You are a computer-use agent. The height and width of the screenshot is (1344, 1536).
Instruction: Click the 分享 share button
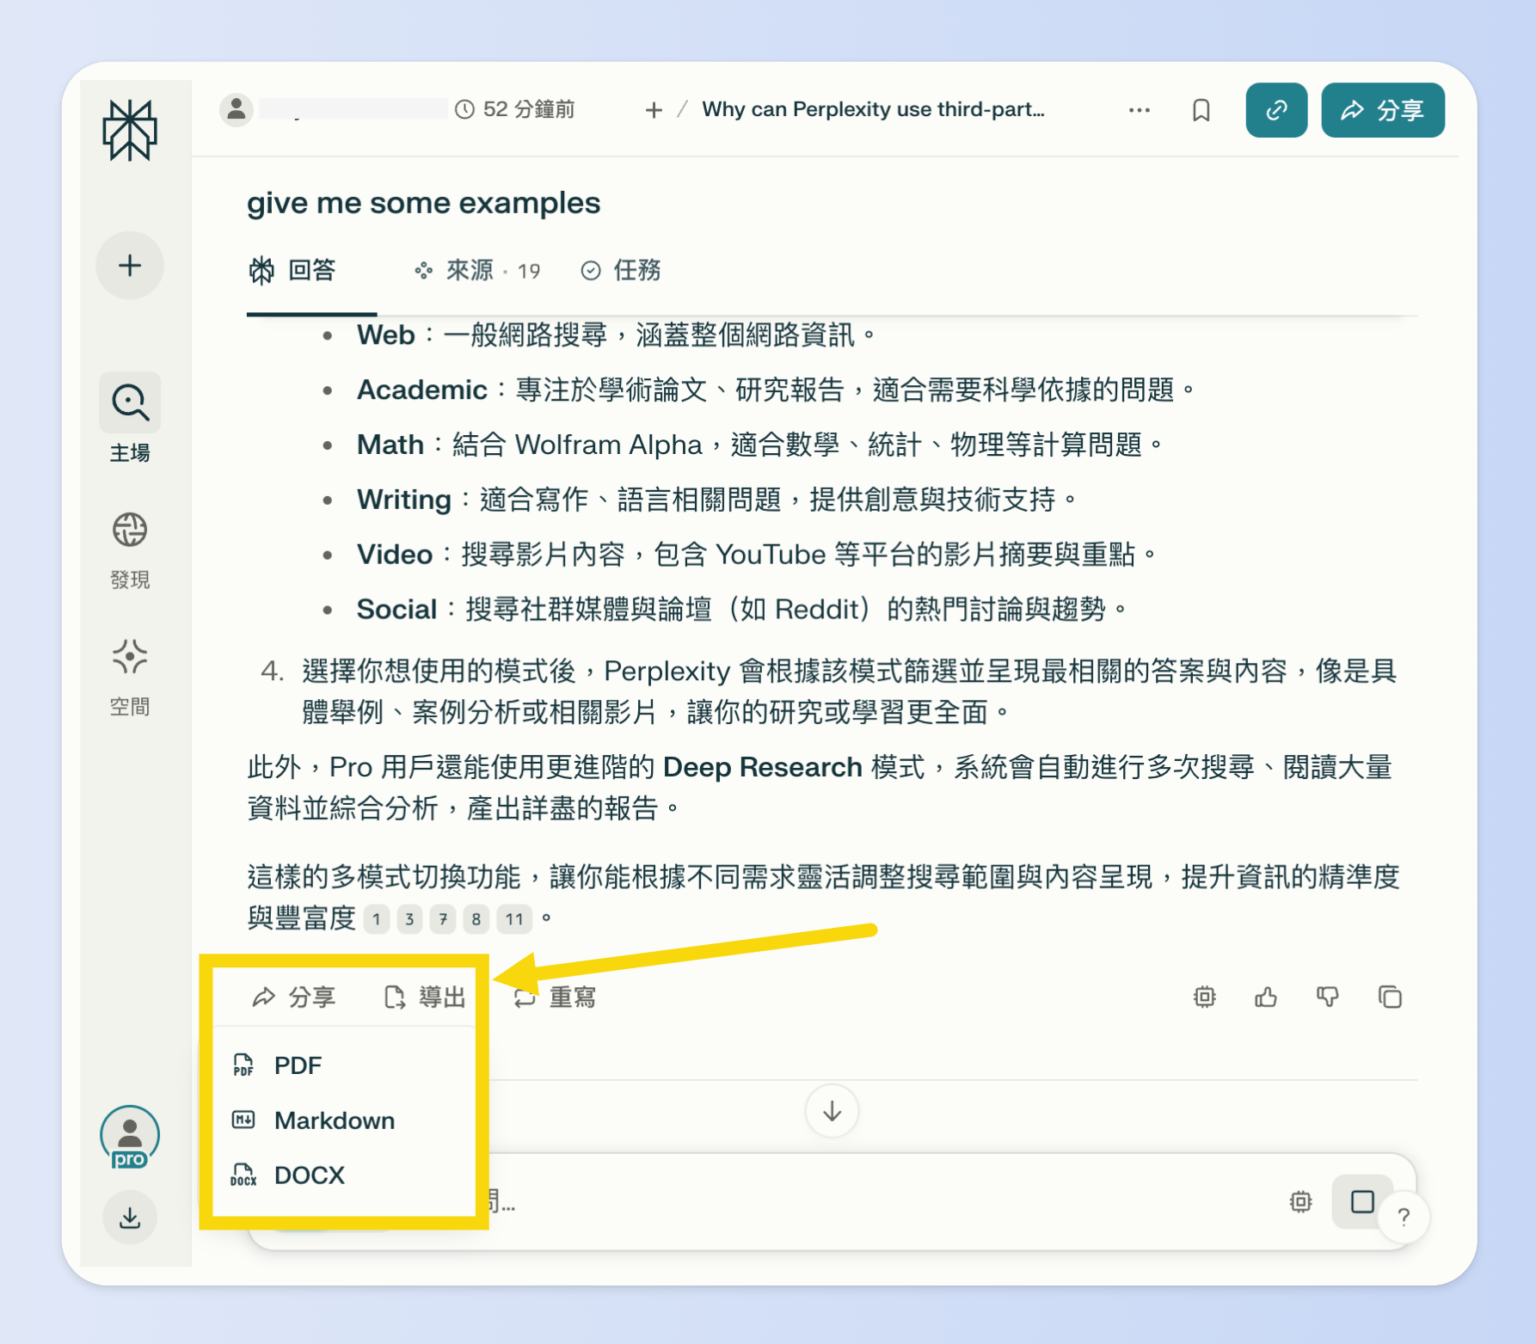pos(1382,110)
